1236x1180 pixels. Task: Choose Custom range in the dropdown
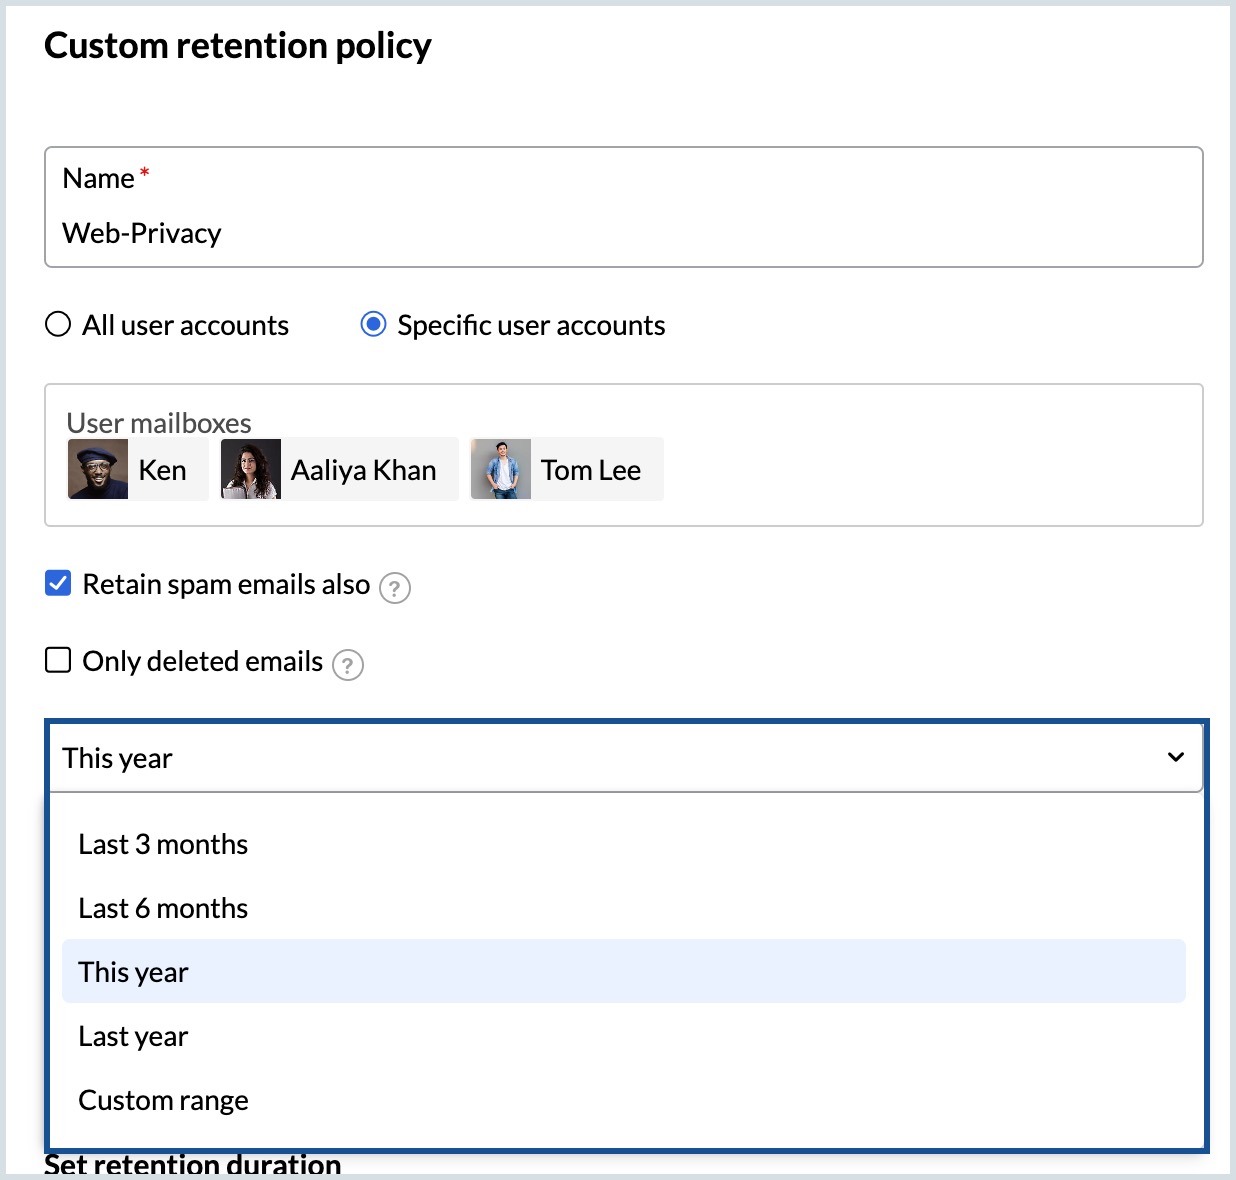coord(163,1100)
